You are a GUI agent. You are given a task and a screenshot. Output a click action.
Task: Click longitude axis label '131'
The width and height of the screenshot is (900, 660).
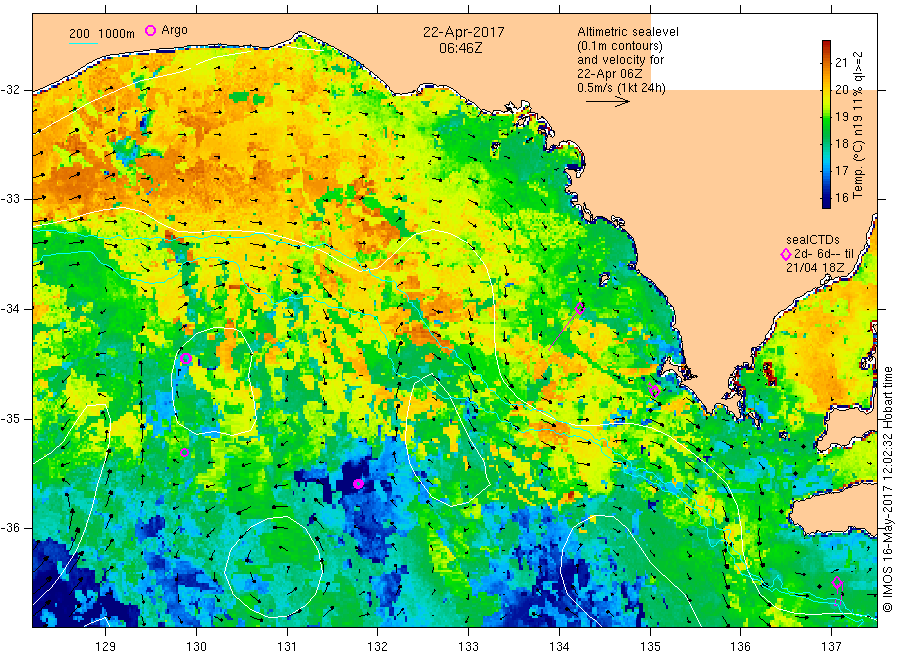[x=287, y=647]
